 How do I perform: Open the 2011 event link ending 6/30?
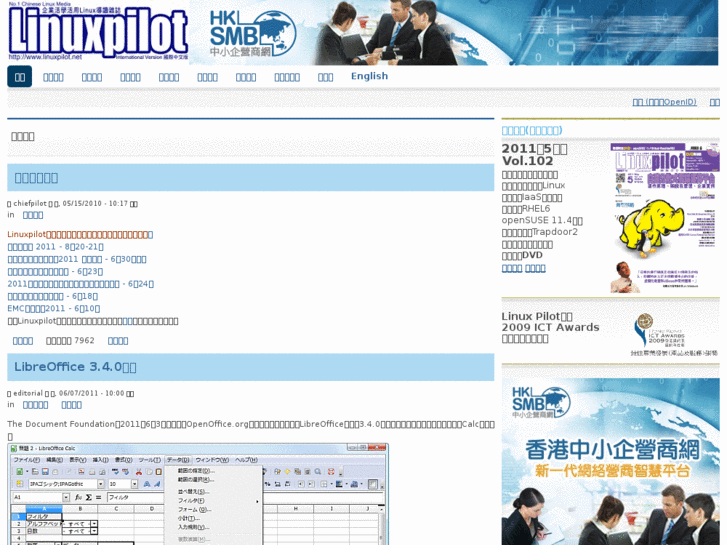tap(77, 259)
